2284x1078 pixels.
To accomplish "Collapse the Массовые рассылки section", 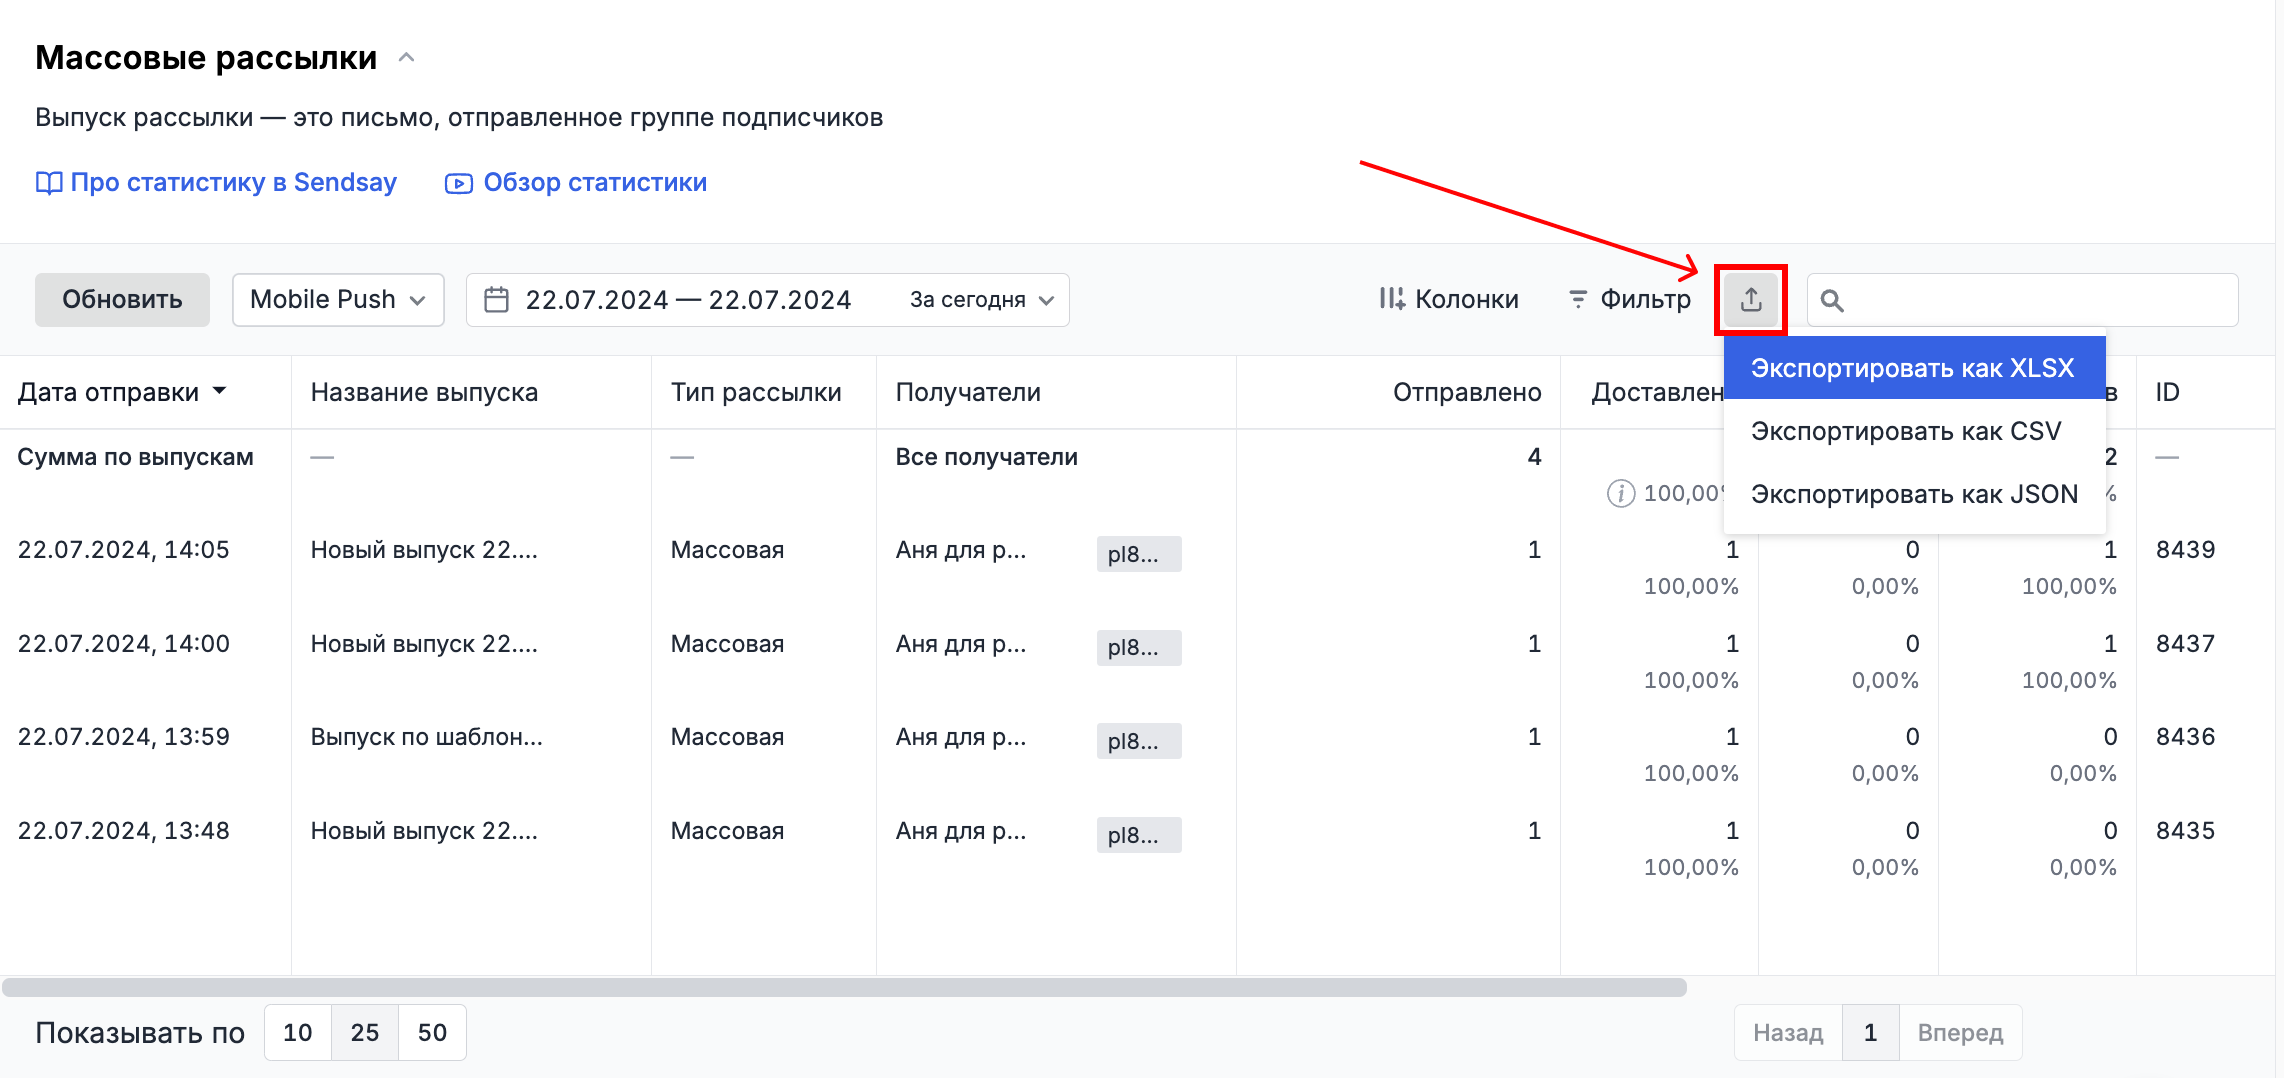I will pyautogui.click(x=406, y=58).
